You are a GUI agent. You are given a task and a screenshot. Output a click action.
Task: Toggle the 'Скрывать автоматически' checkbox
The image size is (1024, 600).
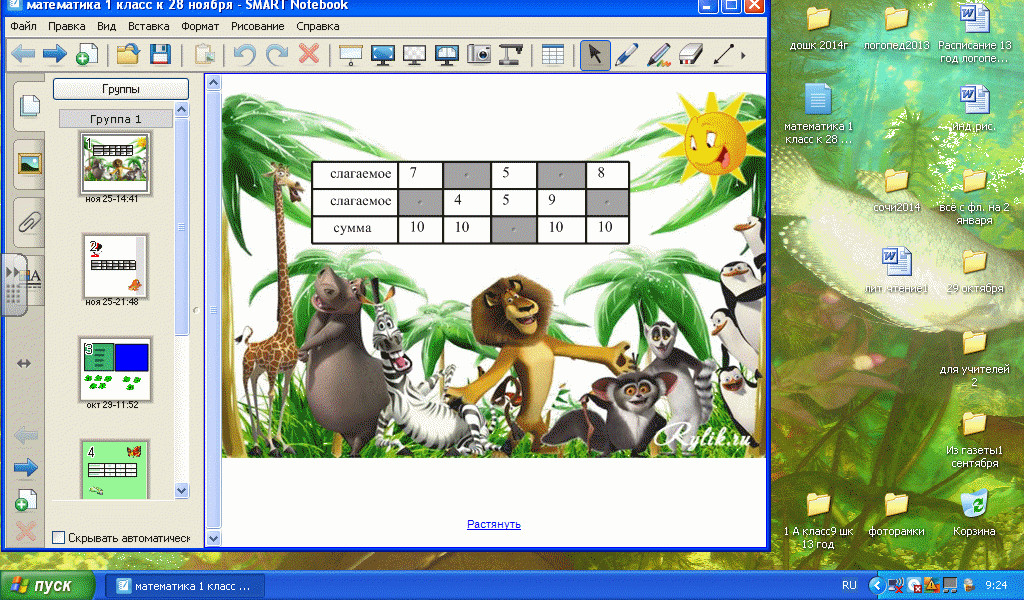(x=59, y=537)
